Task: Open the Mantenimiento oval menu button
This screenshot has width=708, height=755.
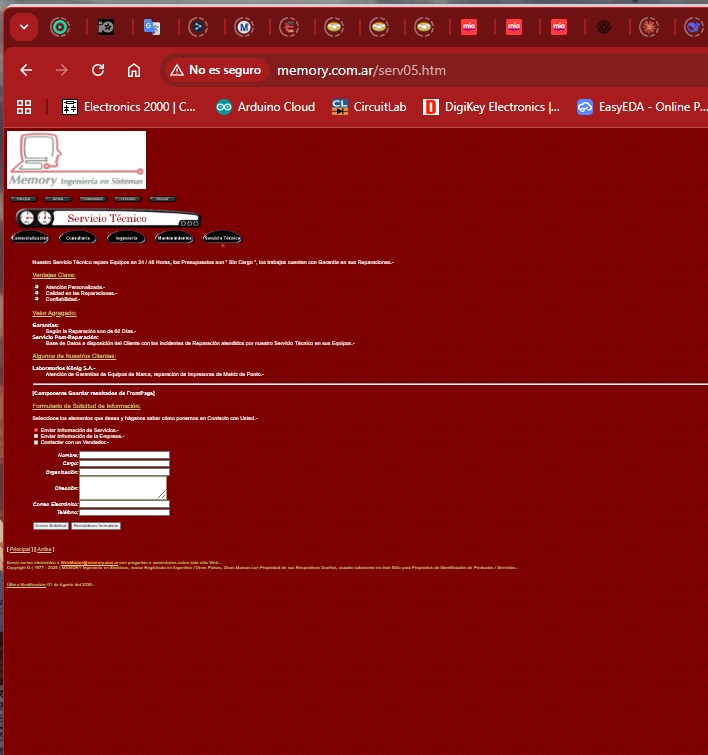Action: [174, 238]
